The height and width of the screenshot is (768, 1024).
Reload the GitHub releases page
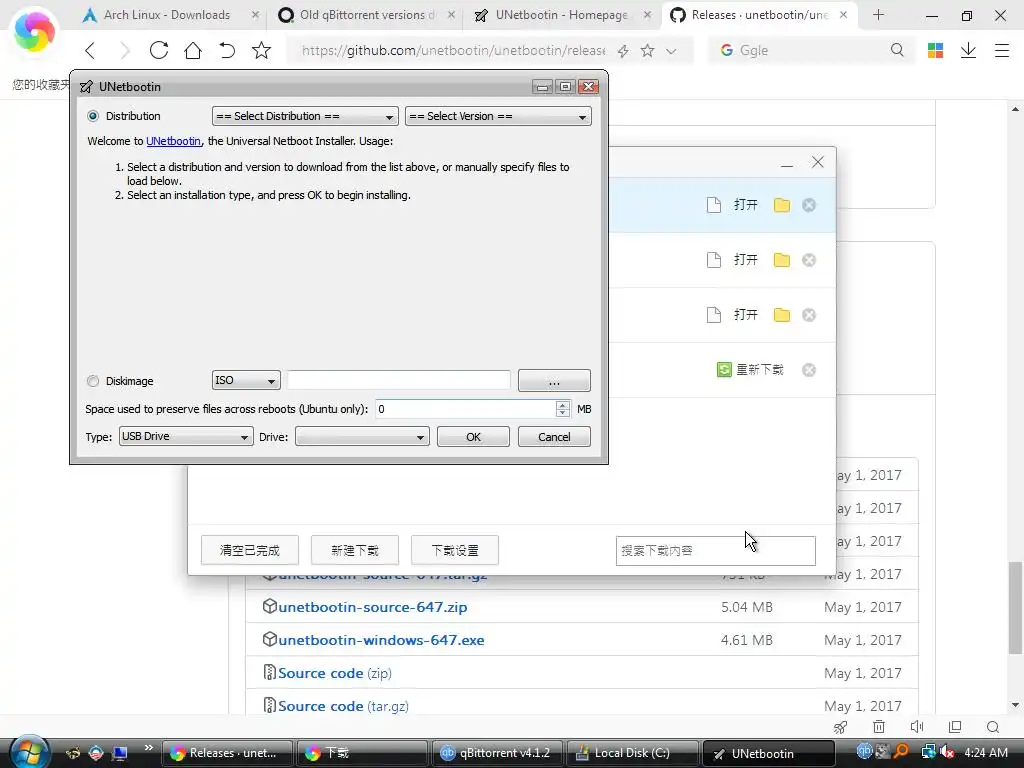point(159,50)
